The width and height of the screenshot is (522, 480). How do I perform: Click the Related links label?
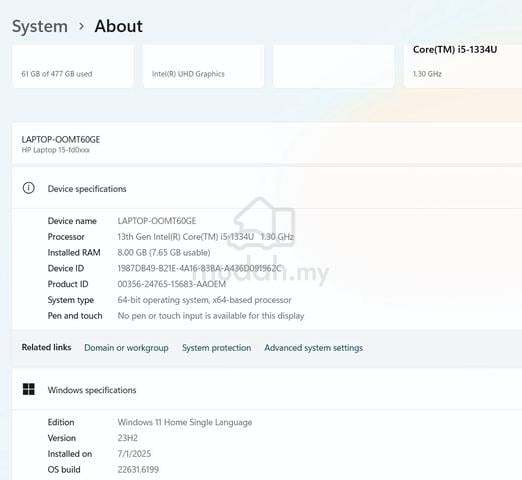pos(46,347)
